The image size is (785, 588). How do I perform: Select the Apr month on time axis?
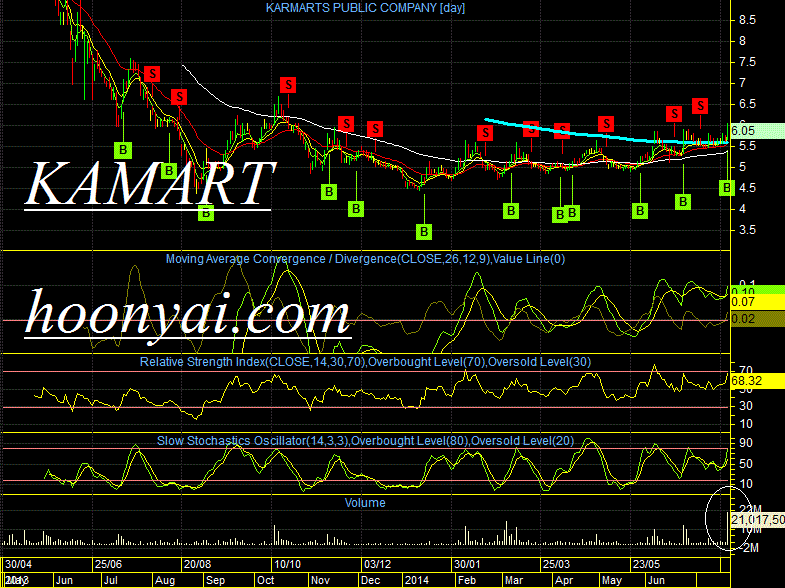[564, 580]
